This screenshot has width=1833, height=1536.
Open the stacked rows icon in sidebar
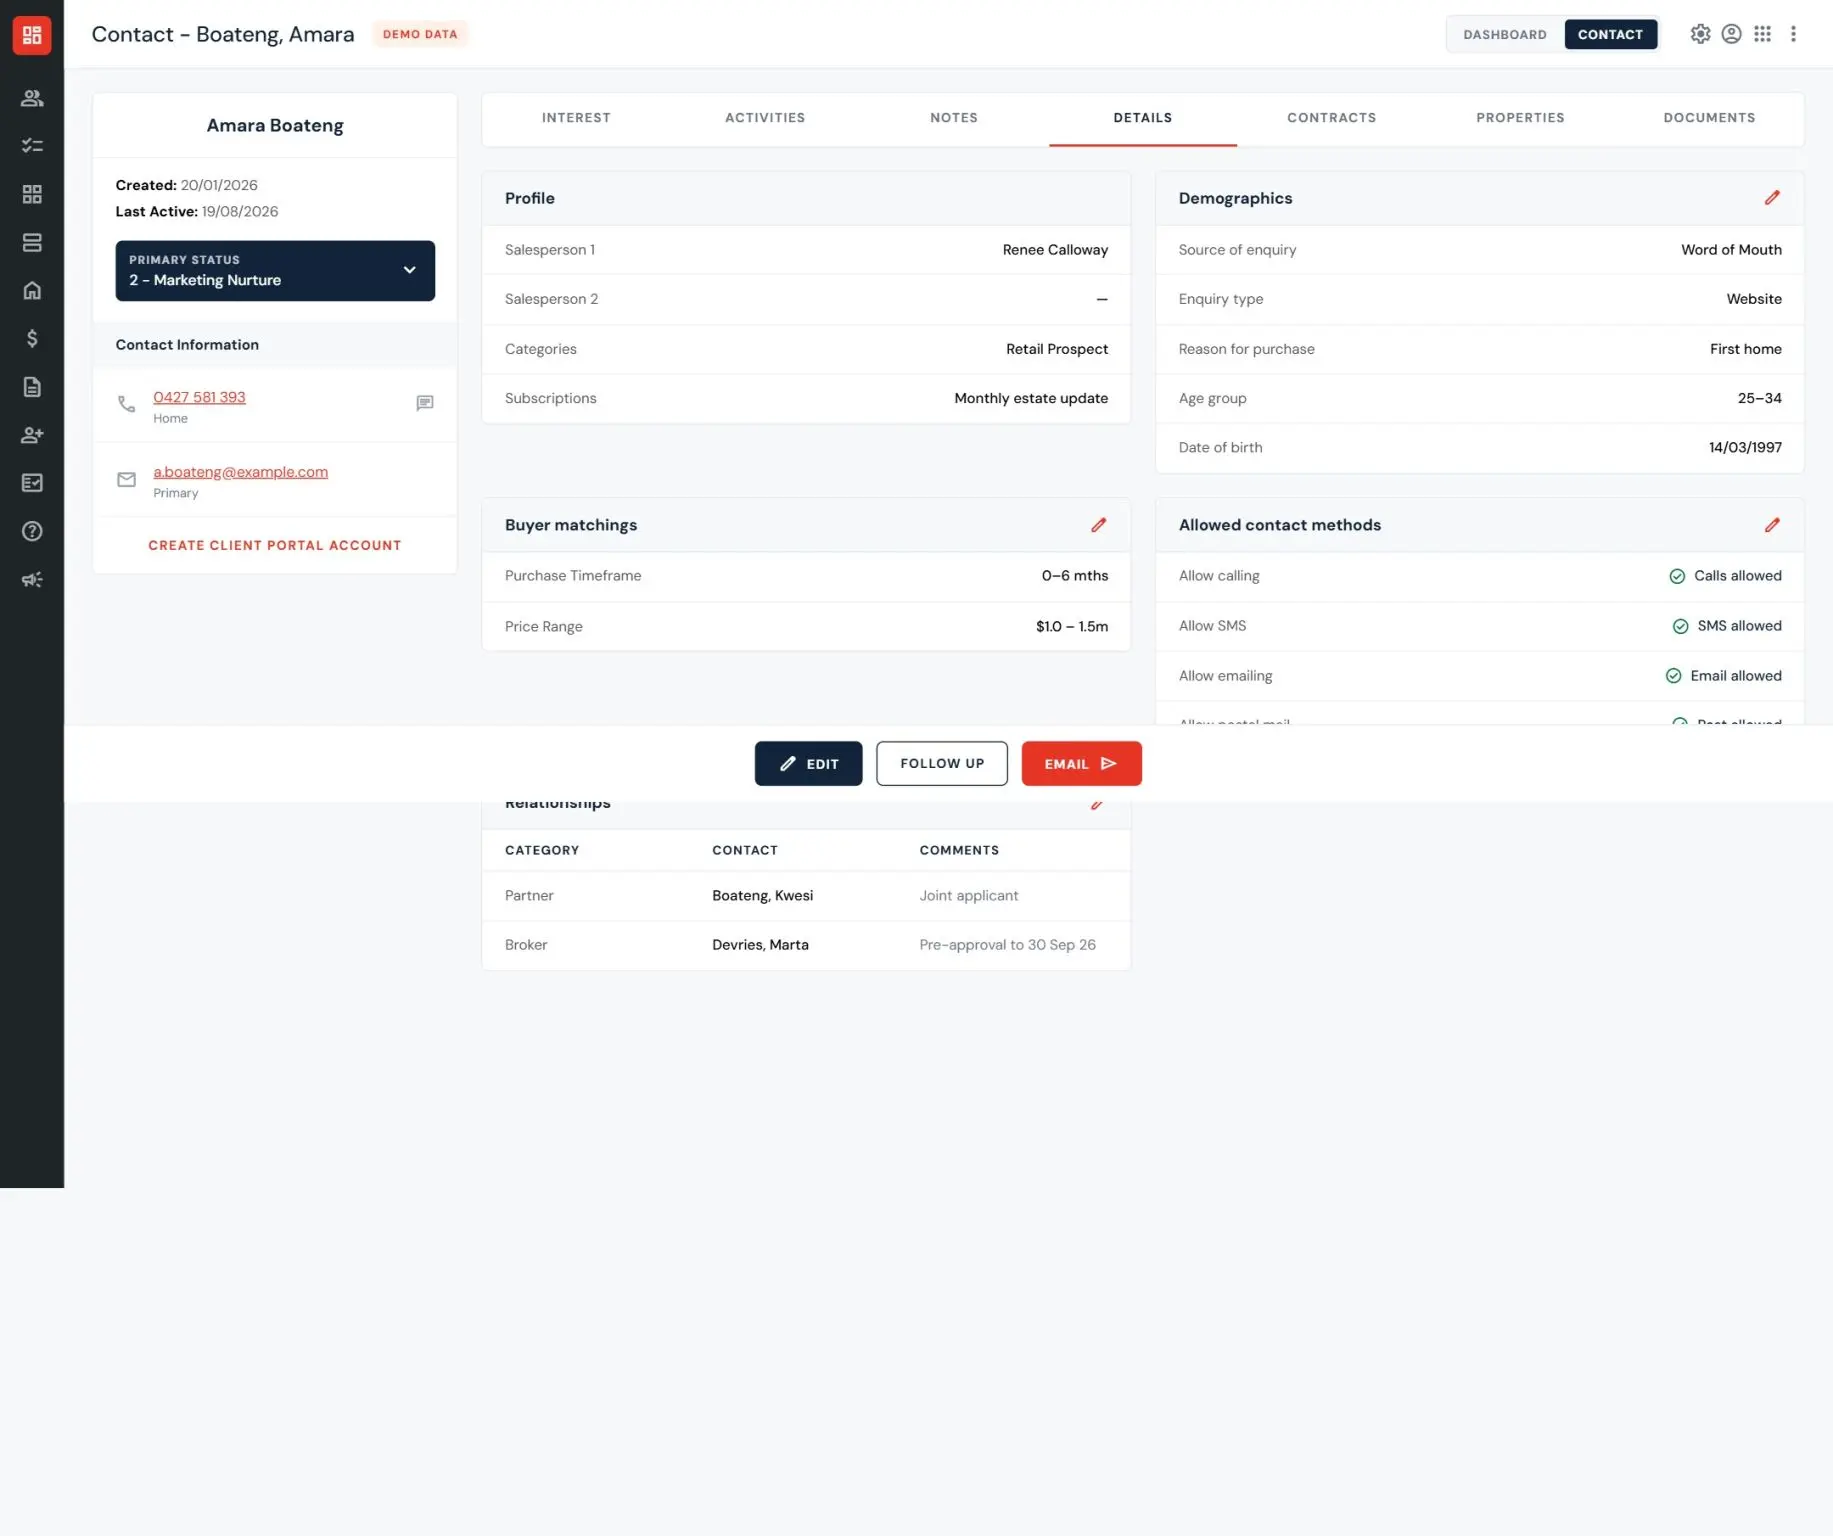32,242
